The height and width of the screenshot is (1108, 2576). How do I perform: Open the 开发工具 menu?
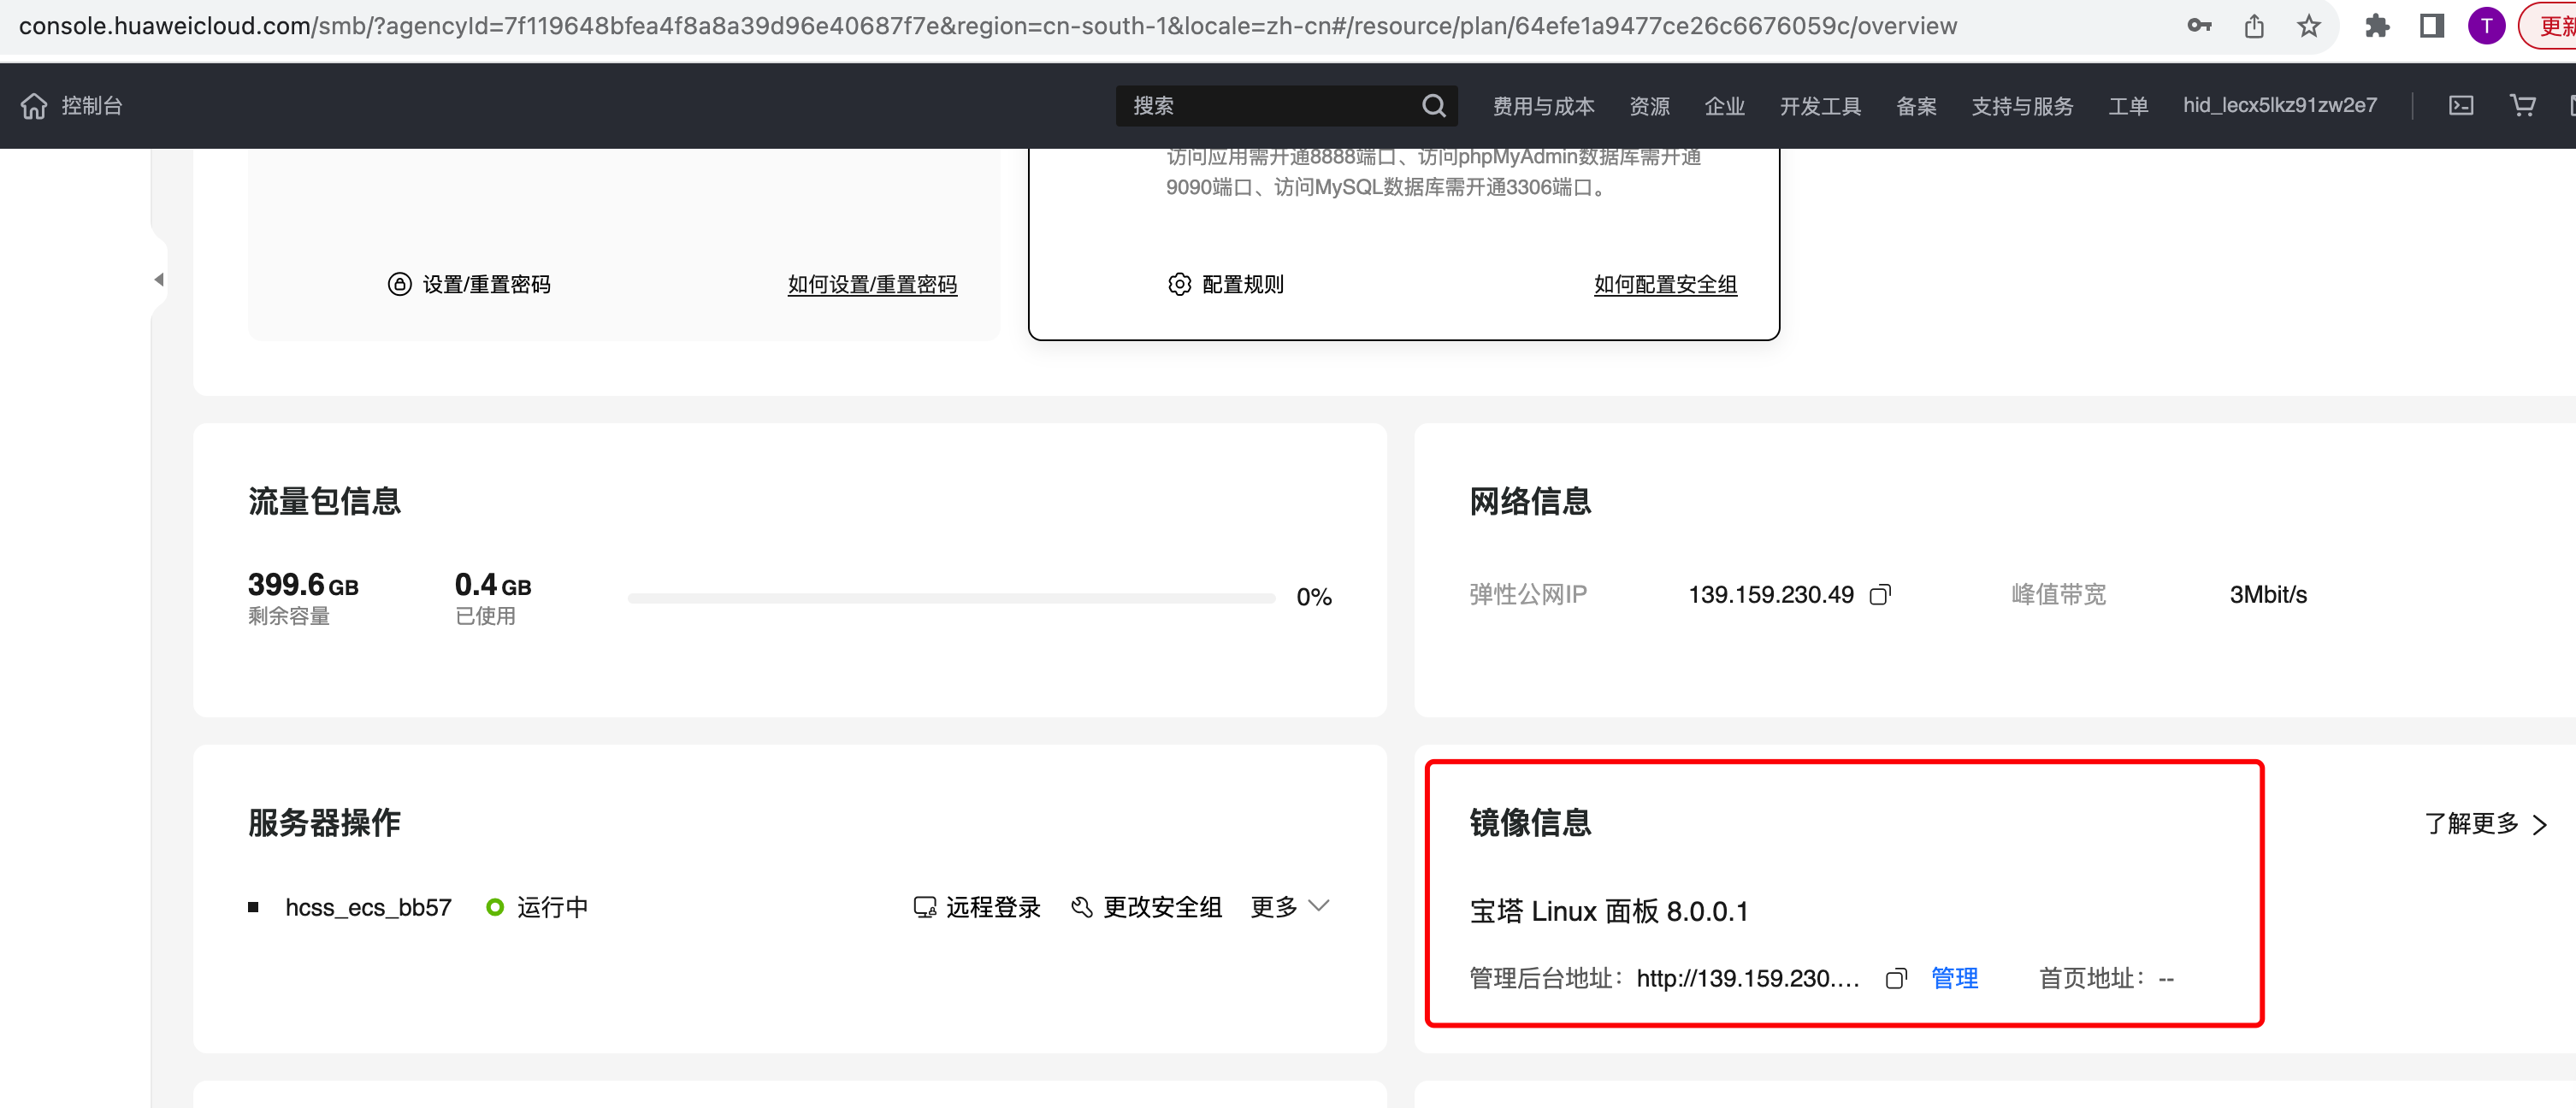pyautogui.click(x=1820, y=106)
